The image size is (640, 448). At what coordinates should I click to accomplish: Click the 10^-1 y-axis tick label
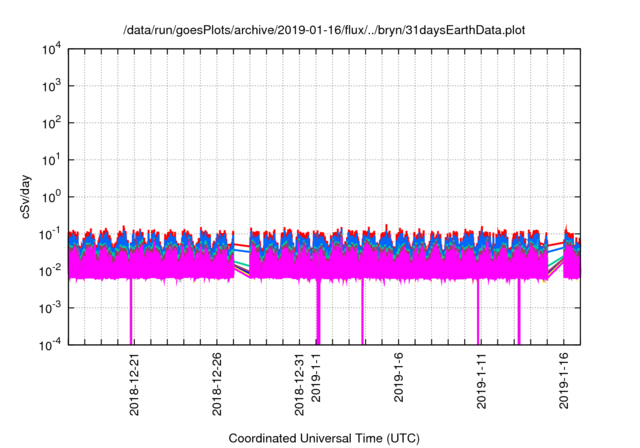click(x=50, y=235)
